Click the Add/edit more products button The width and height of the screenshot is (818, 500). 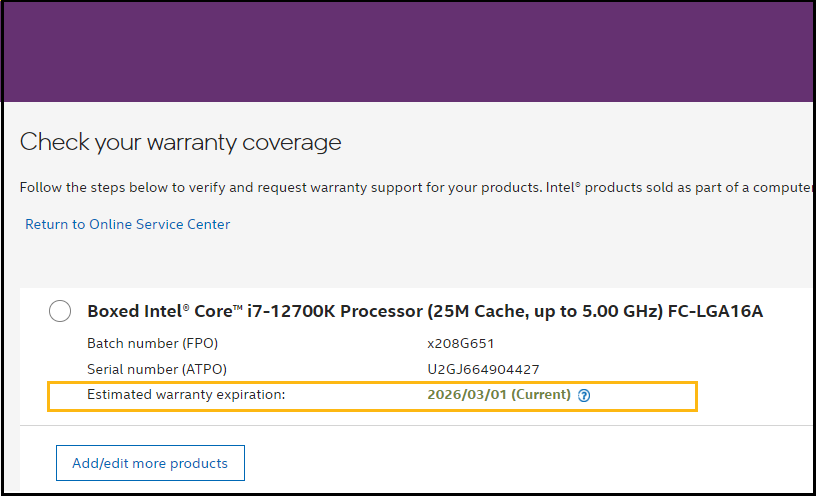[150, 463]
